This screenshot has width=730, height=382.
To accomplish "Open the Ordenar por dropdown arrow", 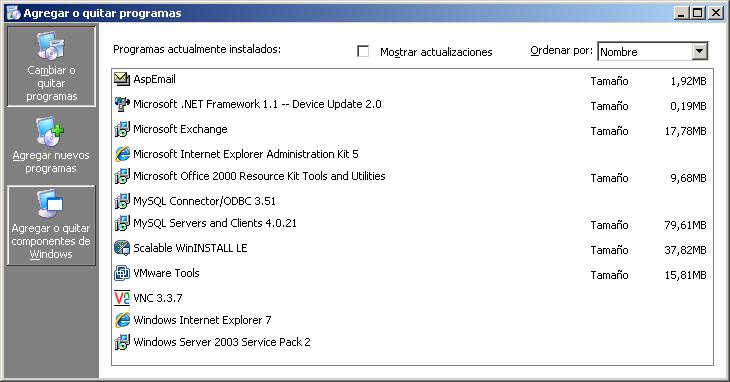I will (699, 51).
